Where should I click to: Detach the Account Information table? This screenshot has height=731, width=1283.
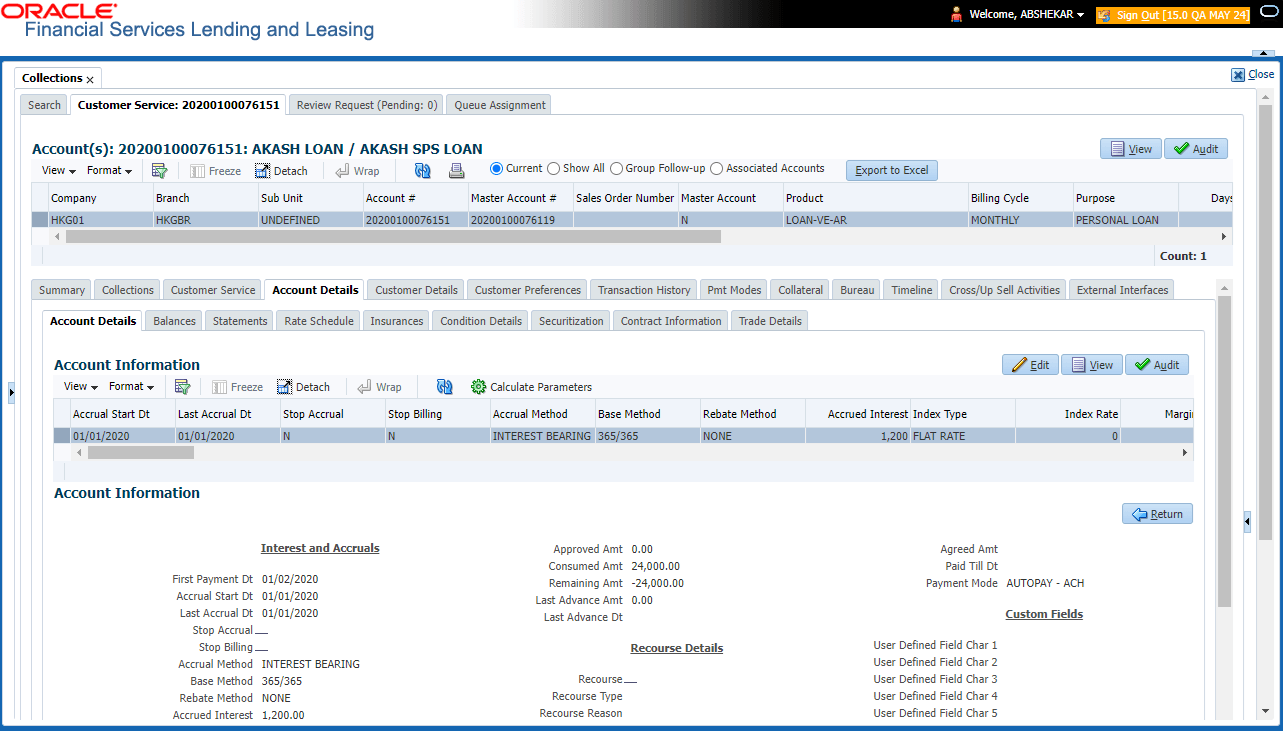click(x=303, y=387)
